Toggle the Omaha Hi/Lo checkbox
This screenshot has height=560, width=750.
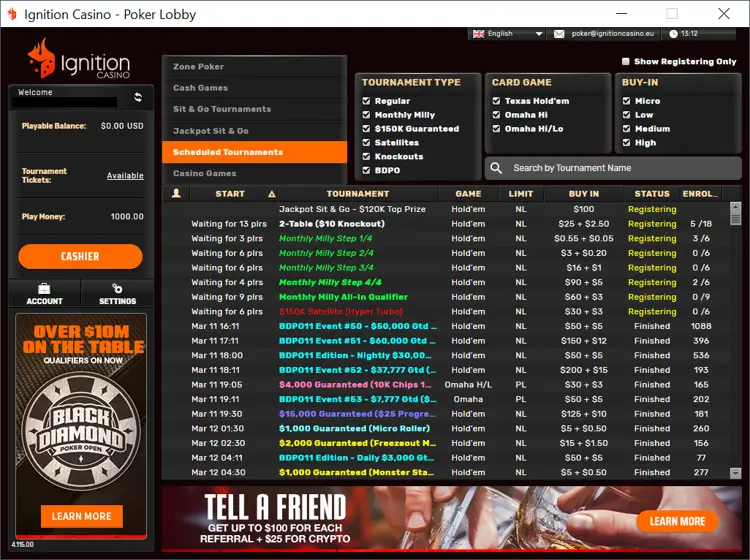tap(496, 129)
